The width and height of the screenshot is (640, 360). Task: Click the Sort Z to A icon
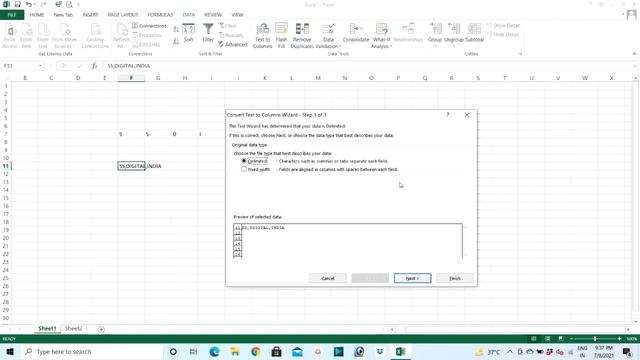pos(176,41)
